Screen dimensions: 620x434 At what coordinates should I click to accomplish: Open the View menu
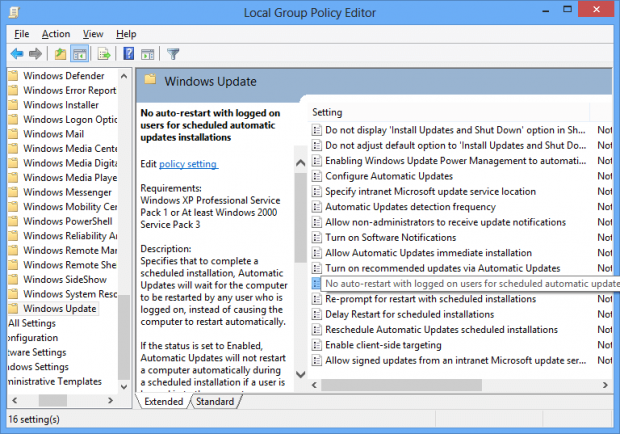[x=93, y=34]
